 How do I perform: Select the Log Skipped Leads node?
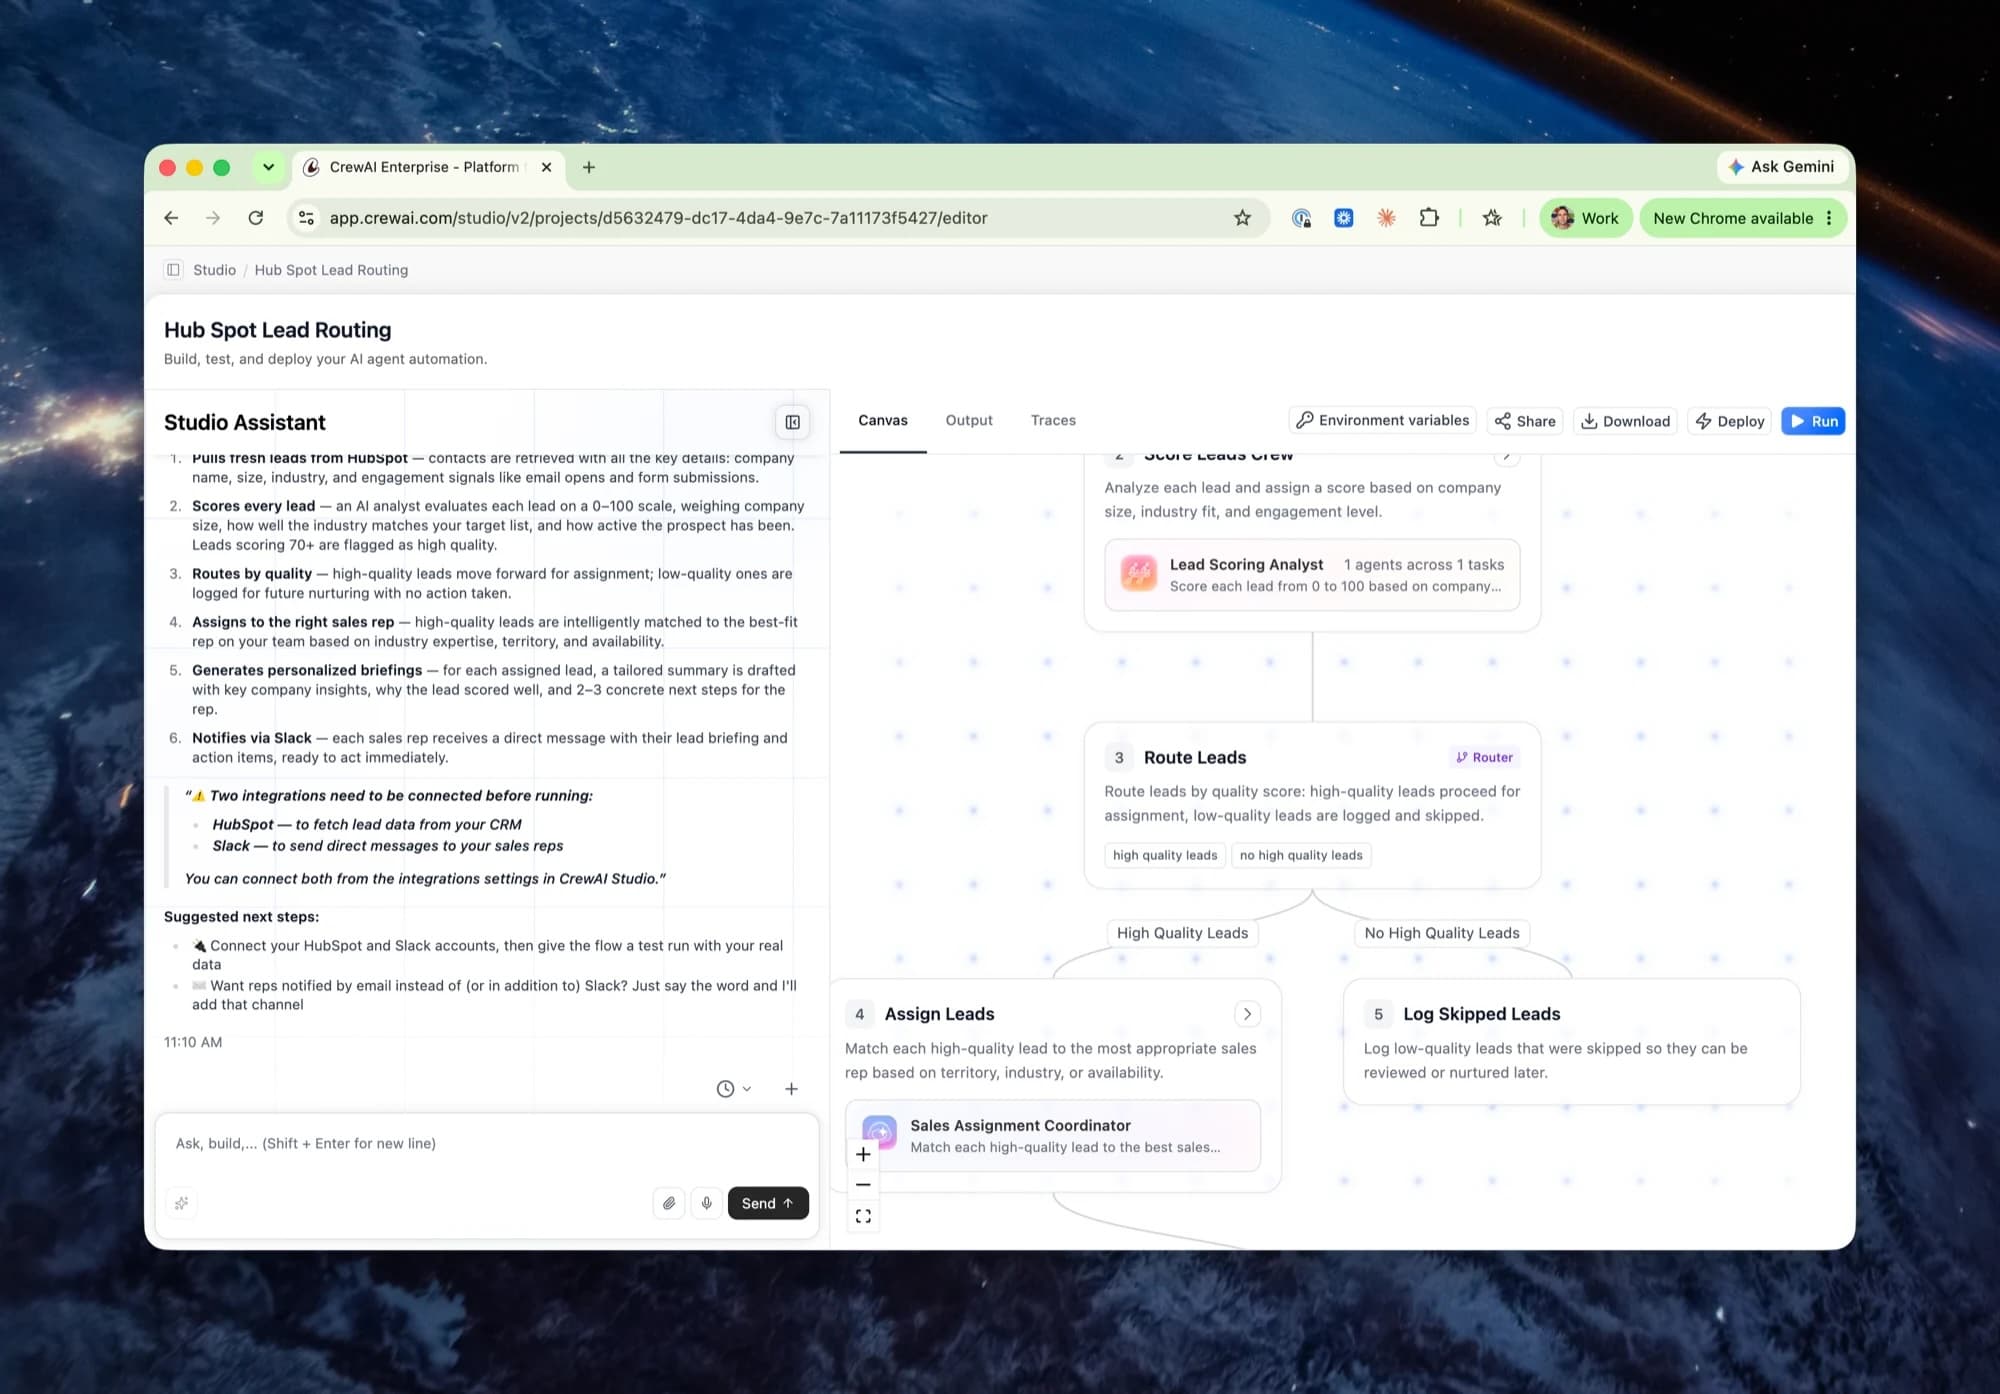[x=1572, y=1041]
